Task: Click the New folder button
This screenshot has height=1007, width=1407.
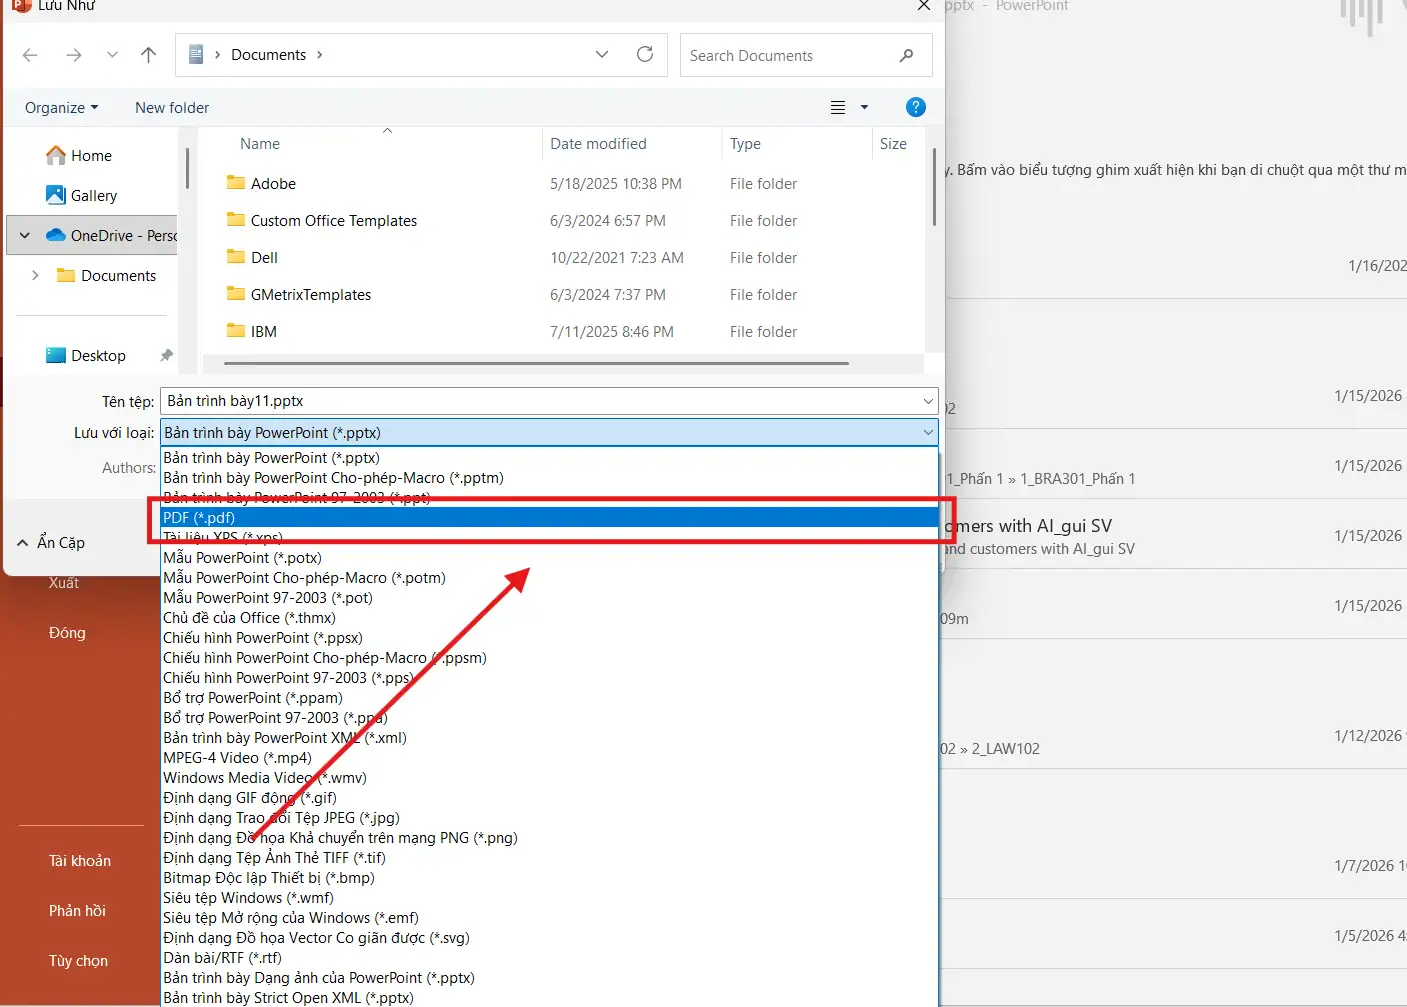Action: (172, 108)
